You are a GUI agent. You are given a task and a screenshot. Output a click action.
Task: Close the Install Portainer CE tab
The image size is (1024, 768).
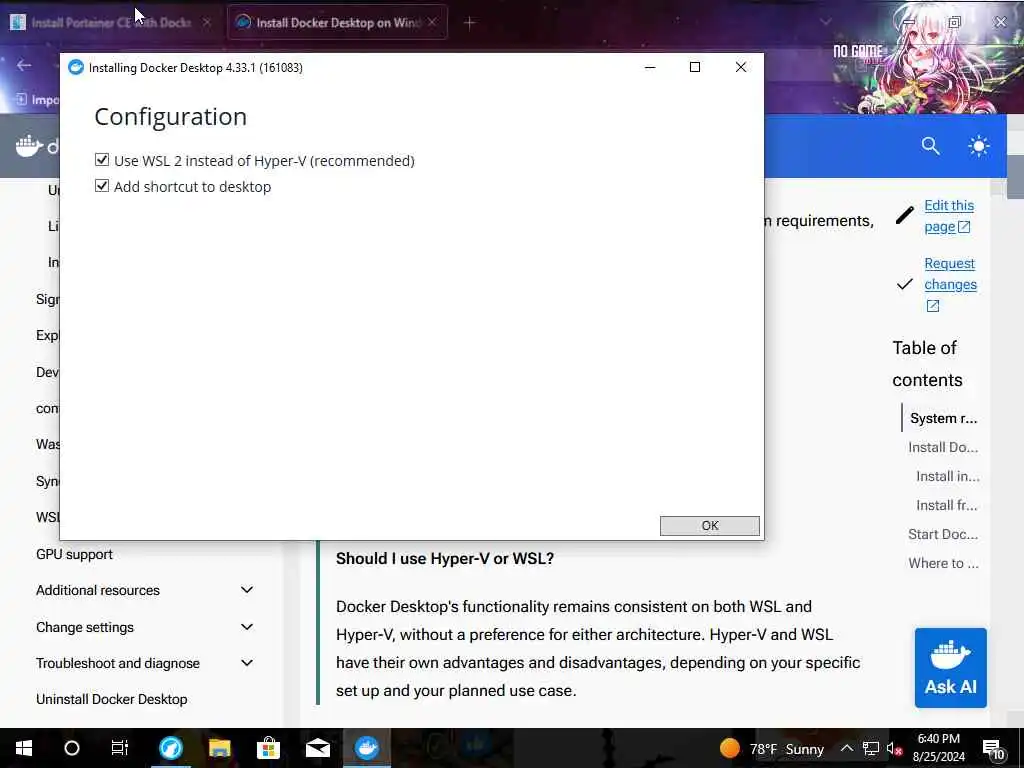pyautogui.click(x=206, y=22)
